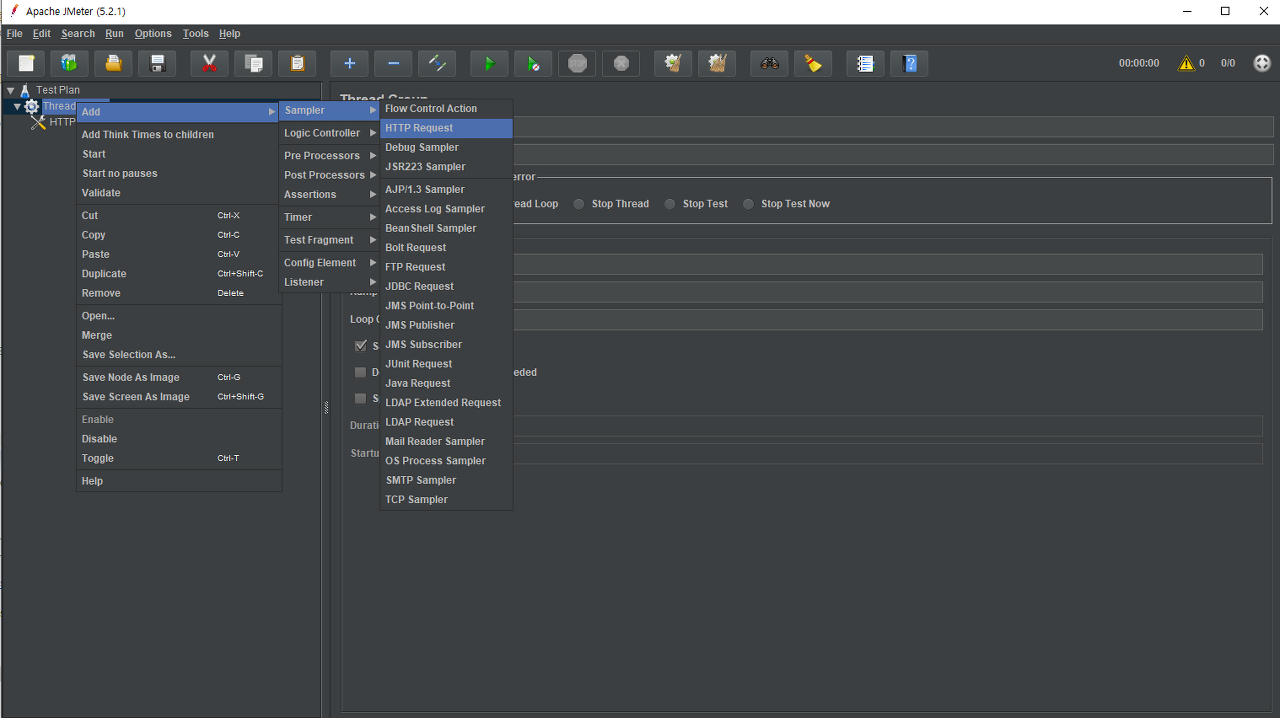Viewport: 1280px width, 718px height.
Task: Choose JDBC Request sampler
Action: click(x=446, y=286)
